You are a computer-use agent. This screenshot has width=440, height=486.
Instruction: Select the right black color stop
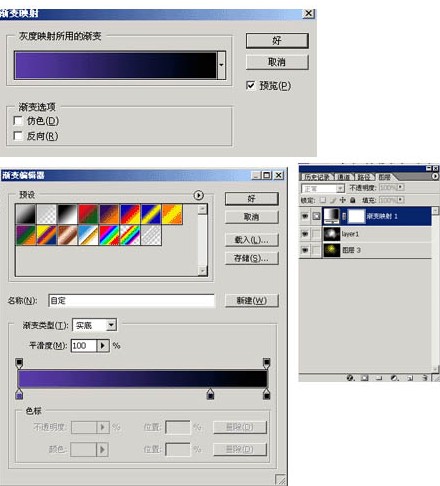pyautogui.click(x=266, y=394)
